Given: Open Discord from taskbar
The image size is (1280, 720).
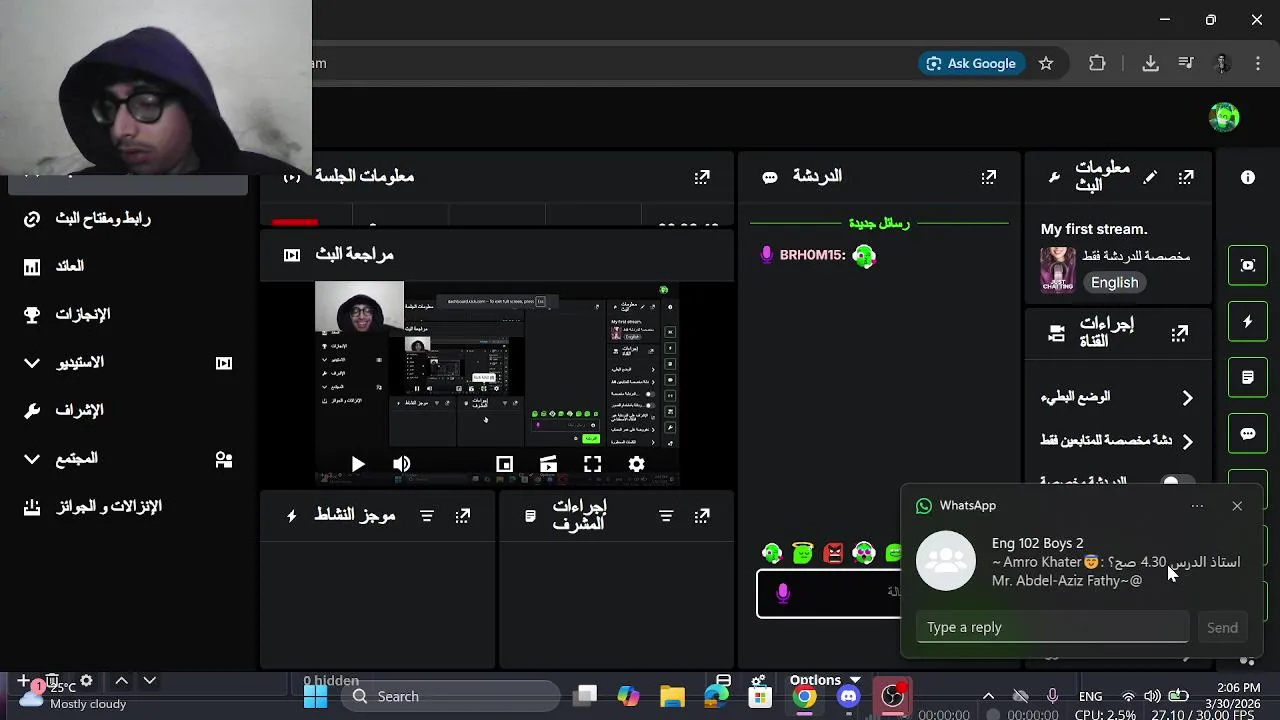Looking at the screenshot, I should (x=849, y=696).
